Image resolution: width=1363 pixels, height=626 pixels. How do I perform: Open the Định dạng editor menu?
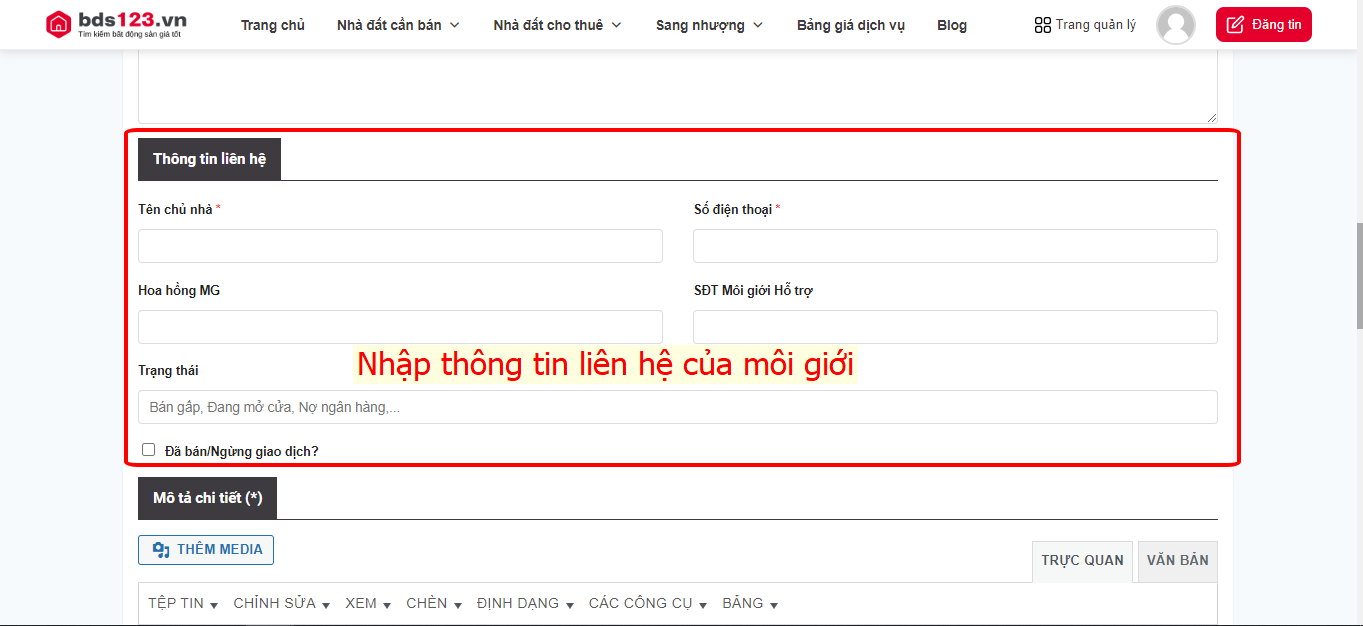(525, 604)
